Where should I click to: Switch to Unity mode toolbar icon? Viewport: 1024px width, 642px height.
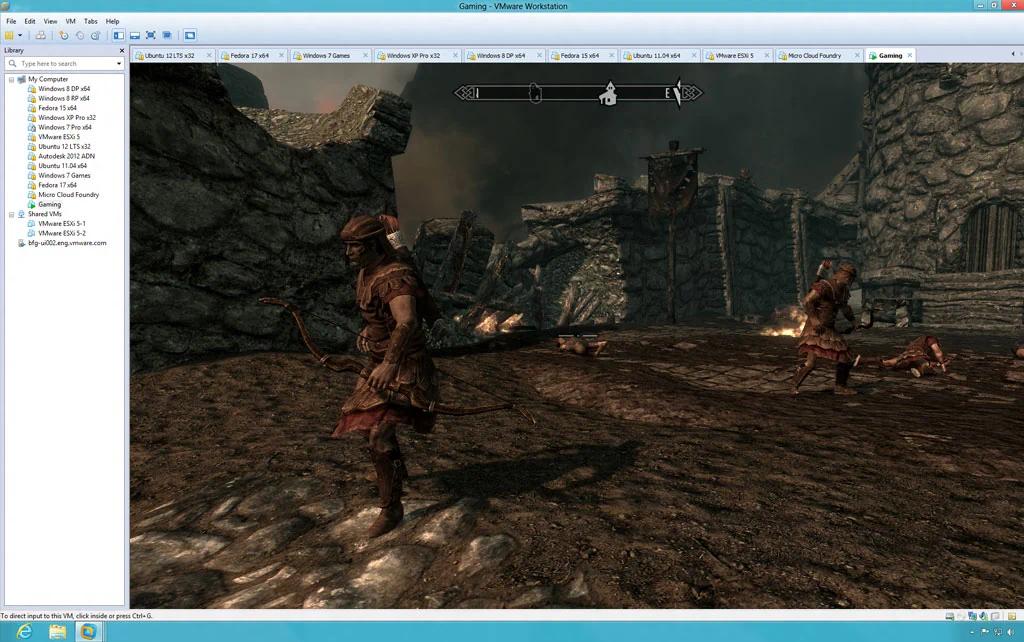[167, 35]
